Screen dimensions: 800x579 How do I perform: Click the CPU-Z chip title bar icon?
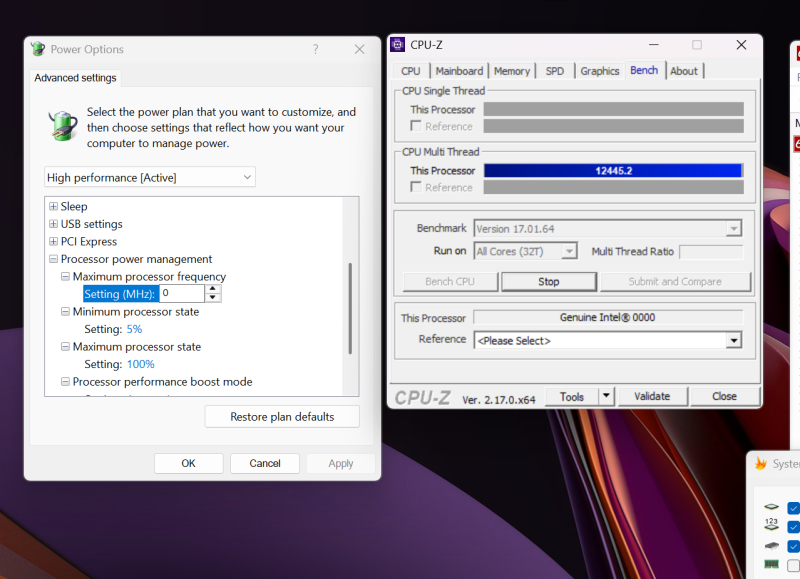[x=397, y=45]
